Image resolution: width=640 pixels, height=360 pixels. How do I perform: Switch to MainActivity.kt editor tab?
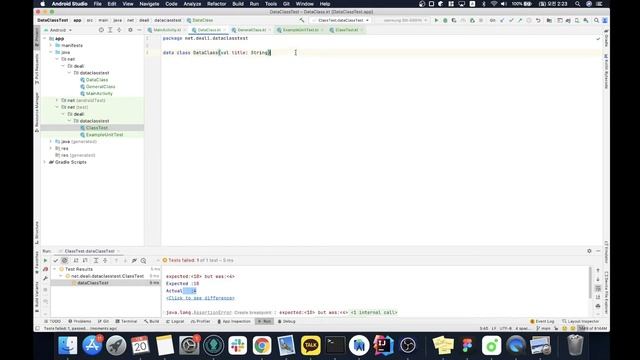167,30
